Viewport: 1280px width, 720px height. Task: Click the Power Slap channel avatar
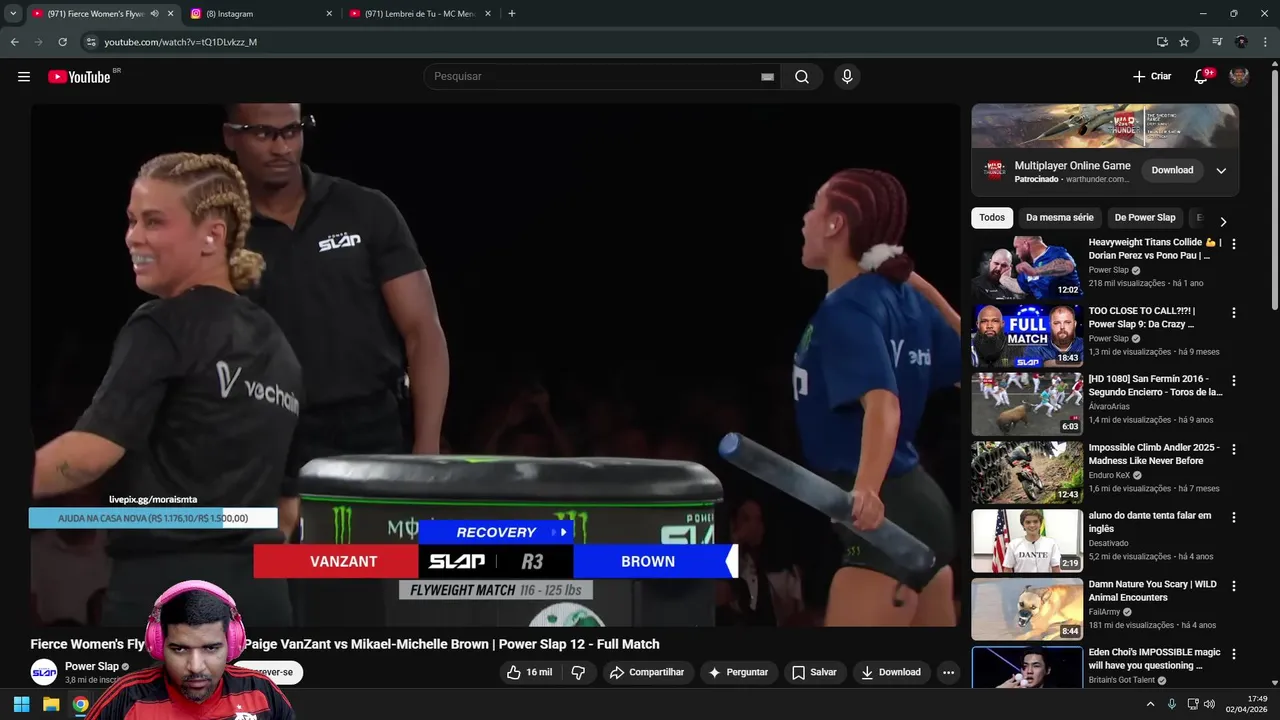pos(44,672)
